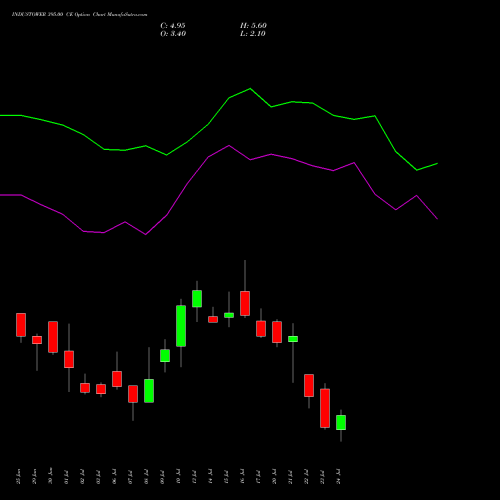
Task: Select the 24 Jul date label
Action: click(338, 477)
